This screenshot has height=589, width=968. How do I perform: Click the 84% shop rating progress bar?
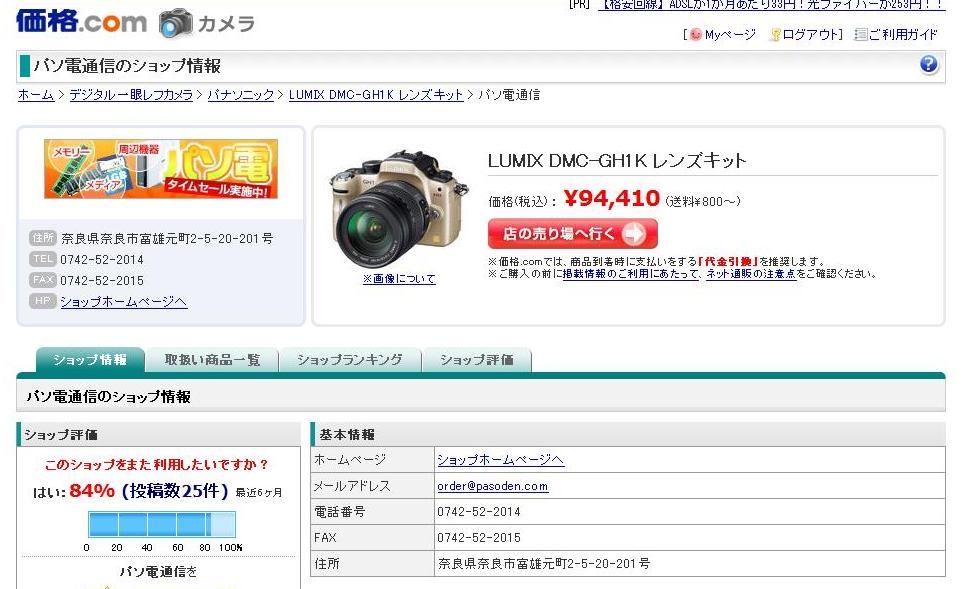click(162, 524)
